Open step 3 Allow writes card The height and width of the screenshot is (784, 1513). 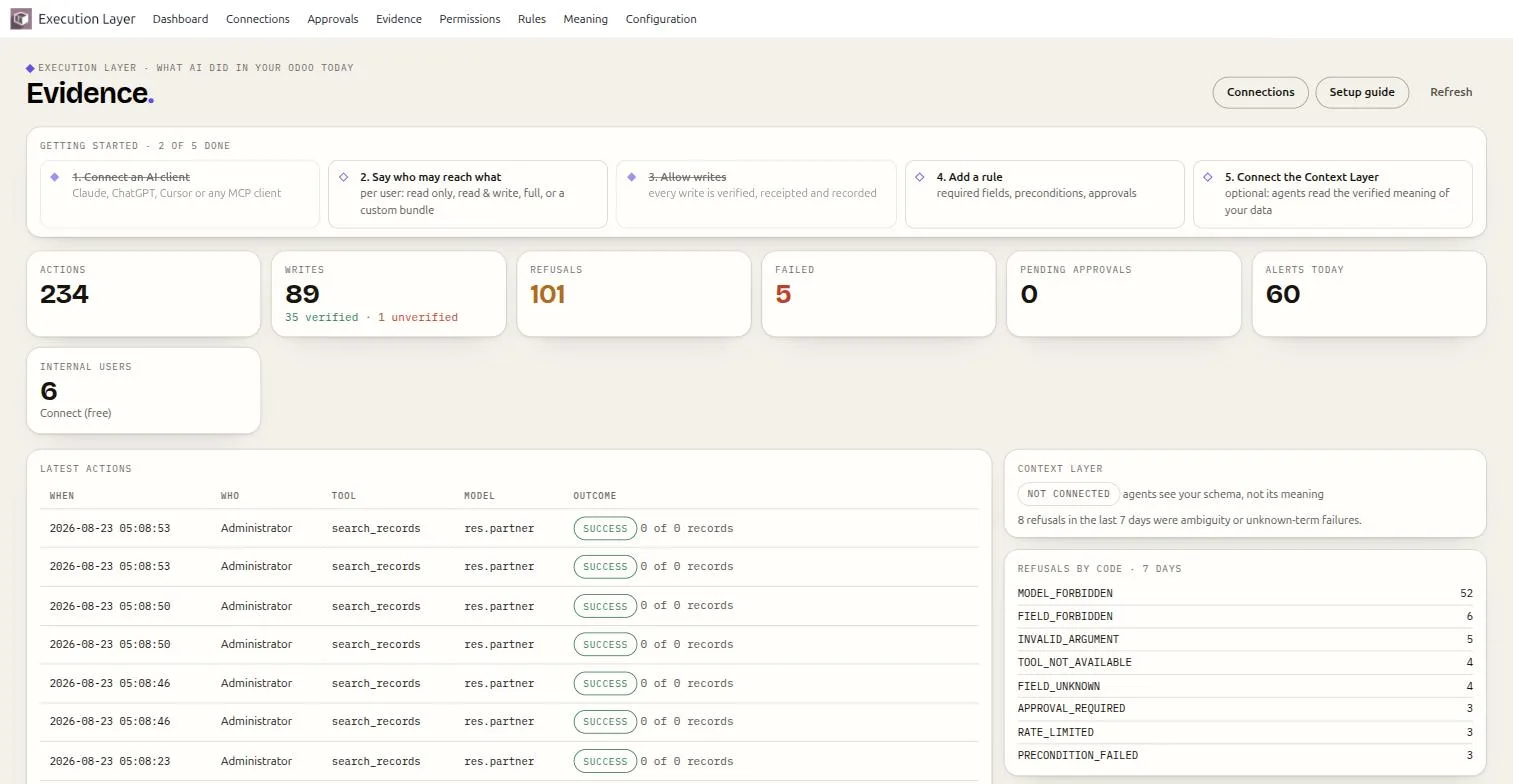[x=756, y=194]
